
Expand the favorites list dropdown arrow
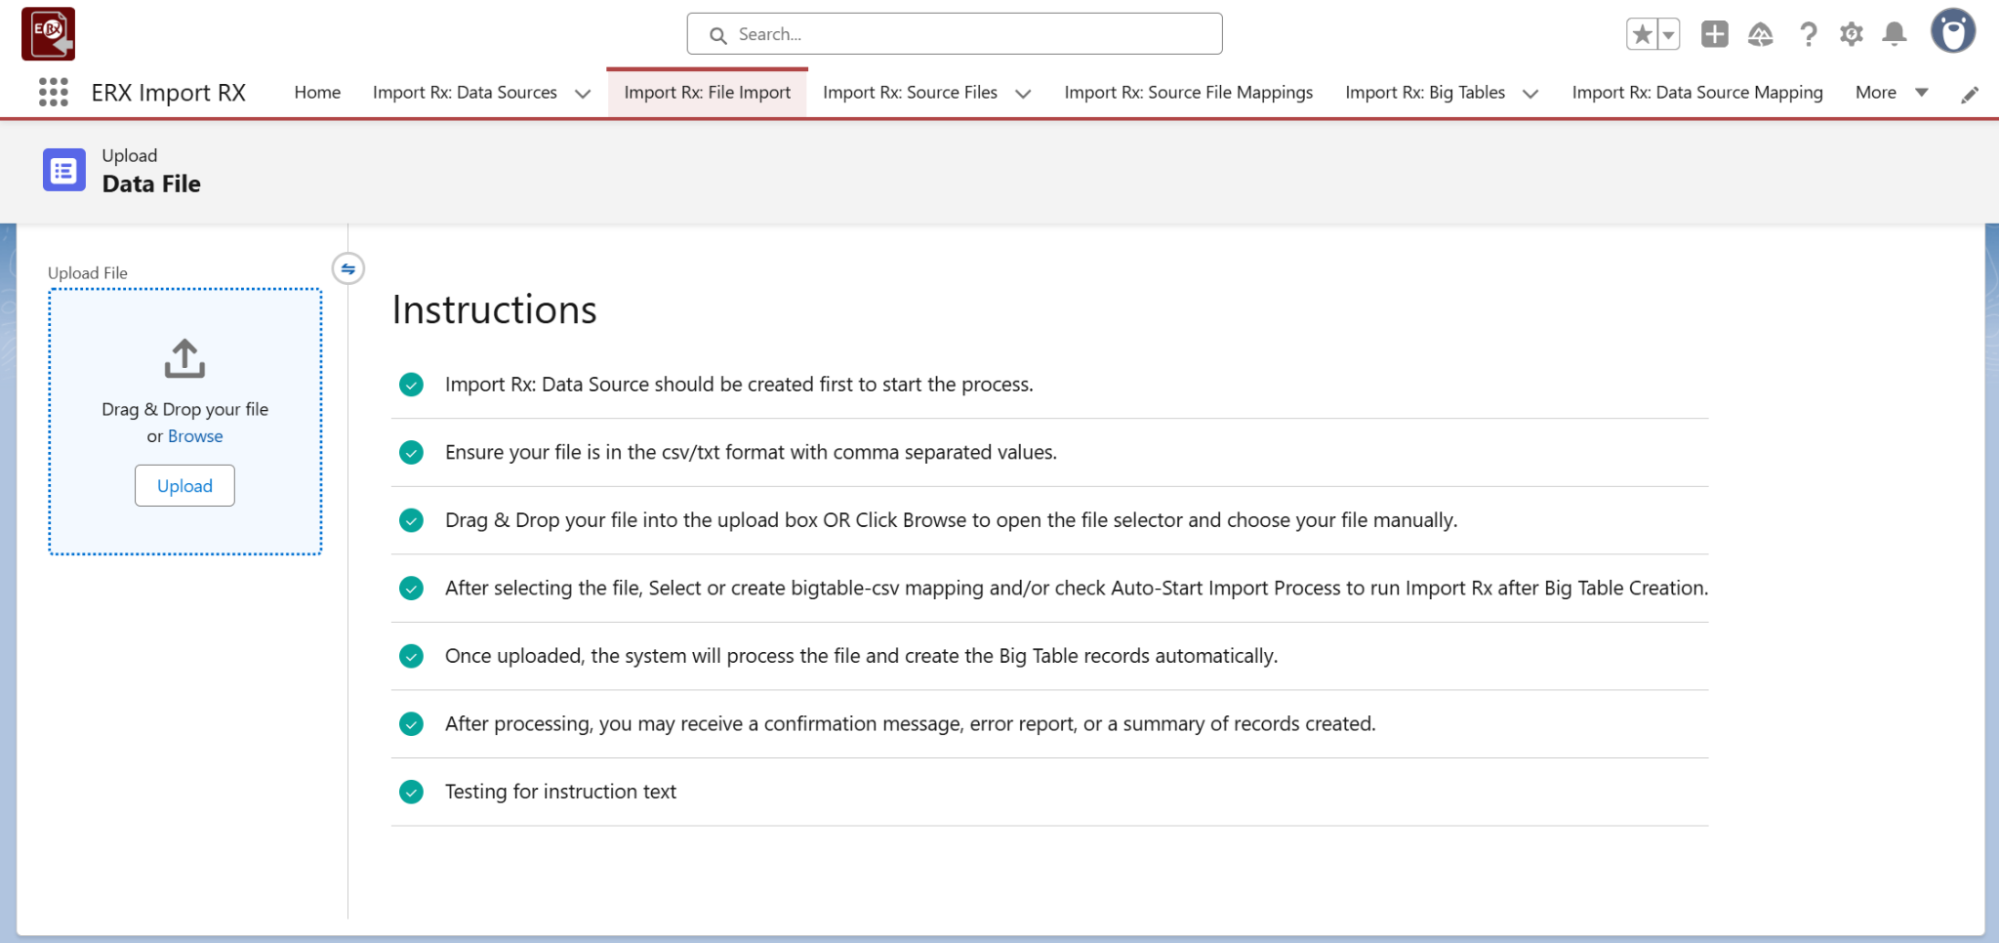tap(1668, 34)
